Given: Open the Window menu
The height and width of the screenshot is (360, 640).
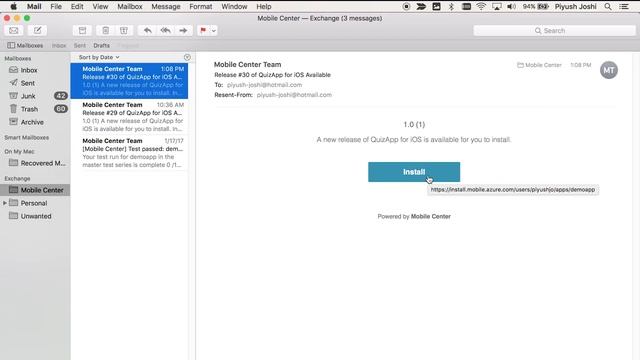Looking at the screenshot, I should click(234, 7).
